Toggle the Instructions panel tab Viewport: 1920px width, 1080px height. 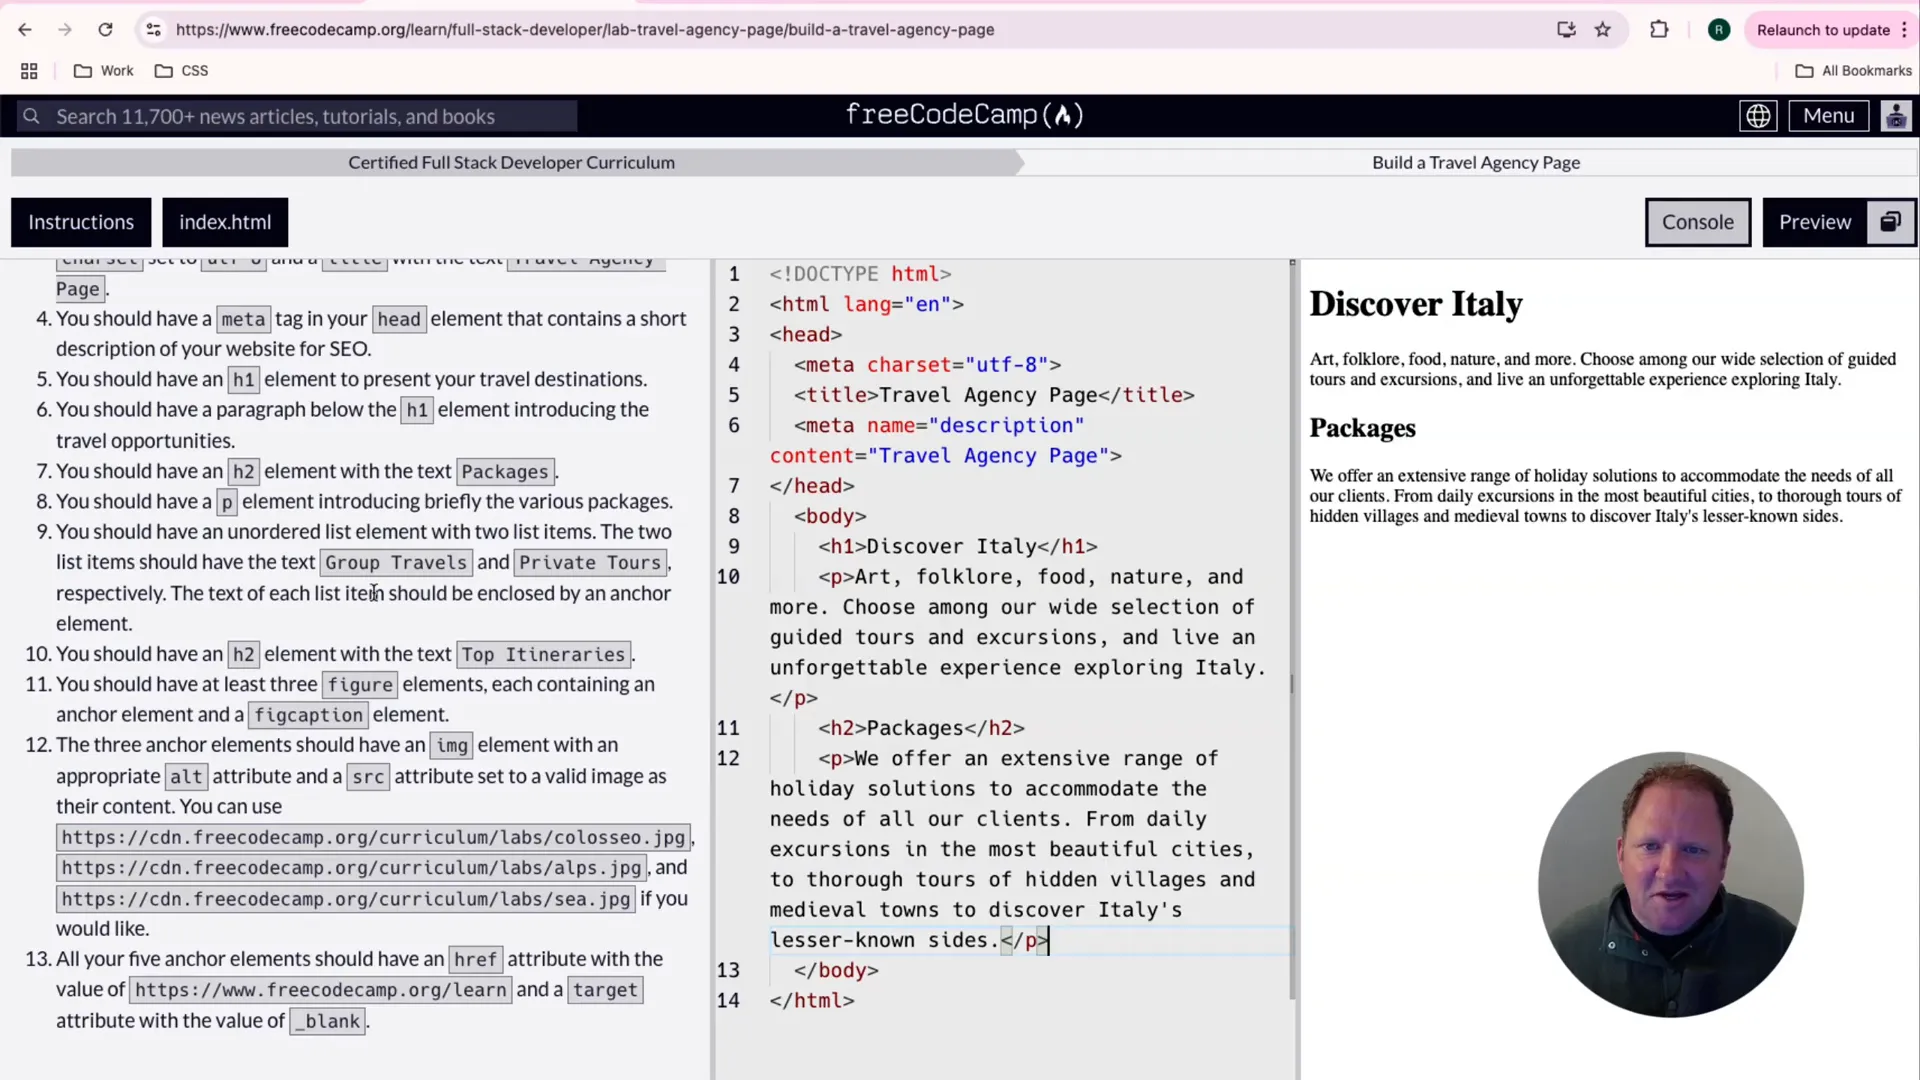click(81, 222)
